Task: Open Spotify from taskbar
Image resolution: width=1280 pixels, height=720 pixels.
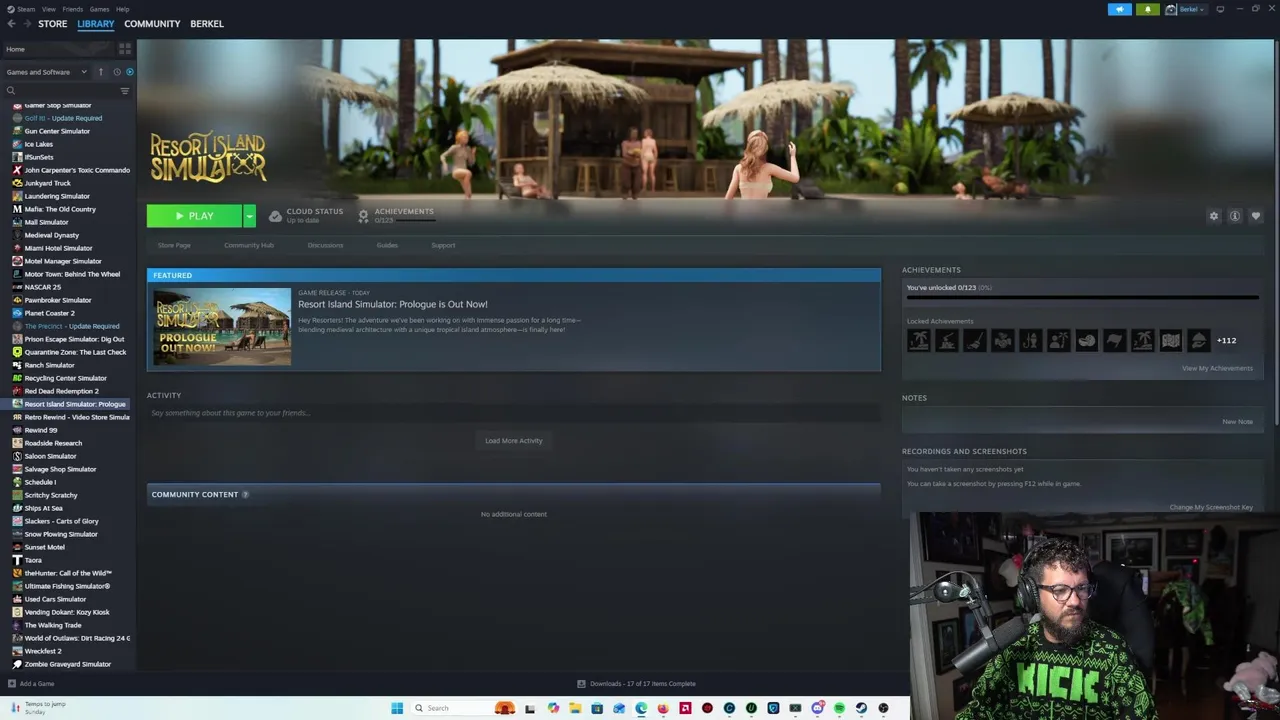Action: coord(839,708)
